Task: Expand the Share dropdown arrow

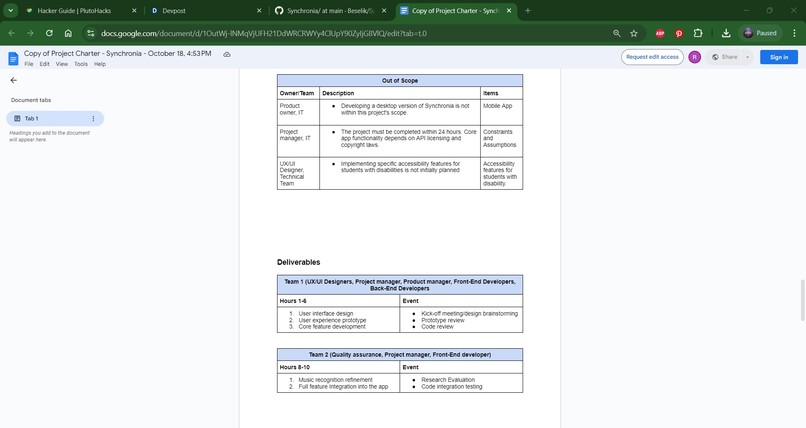Action: (747, 57)
